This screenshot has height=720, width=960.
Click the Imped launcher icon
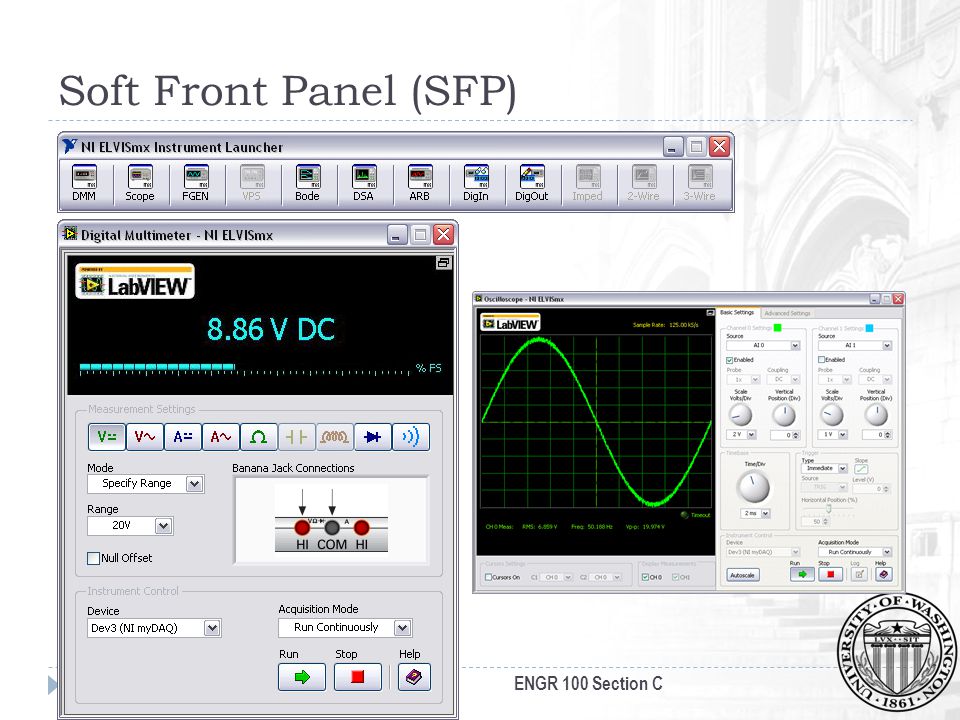(x=587, y=183)
